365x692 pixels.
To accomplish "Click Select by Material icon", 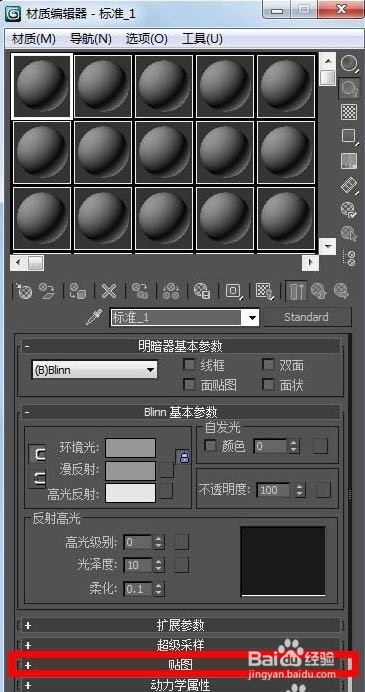I will pyautogui.click(x=350, y=233).
